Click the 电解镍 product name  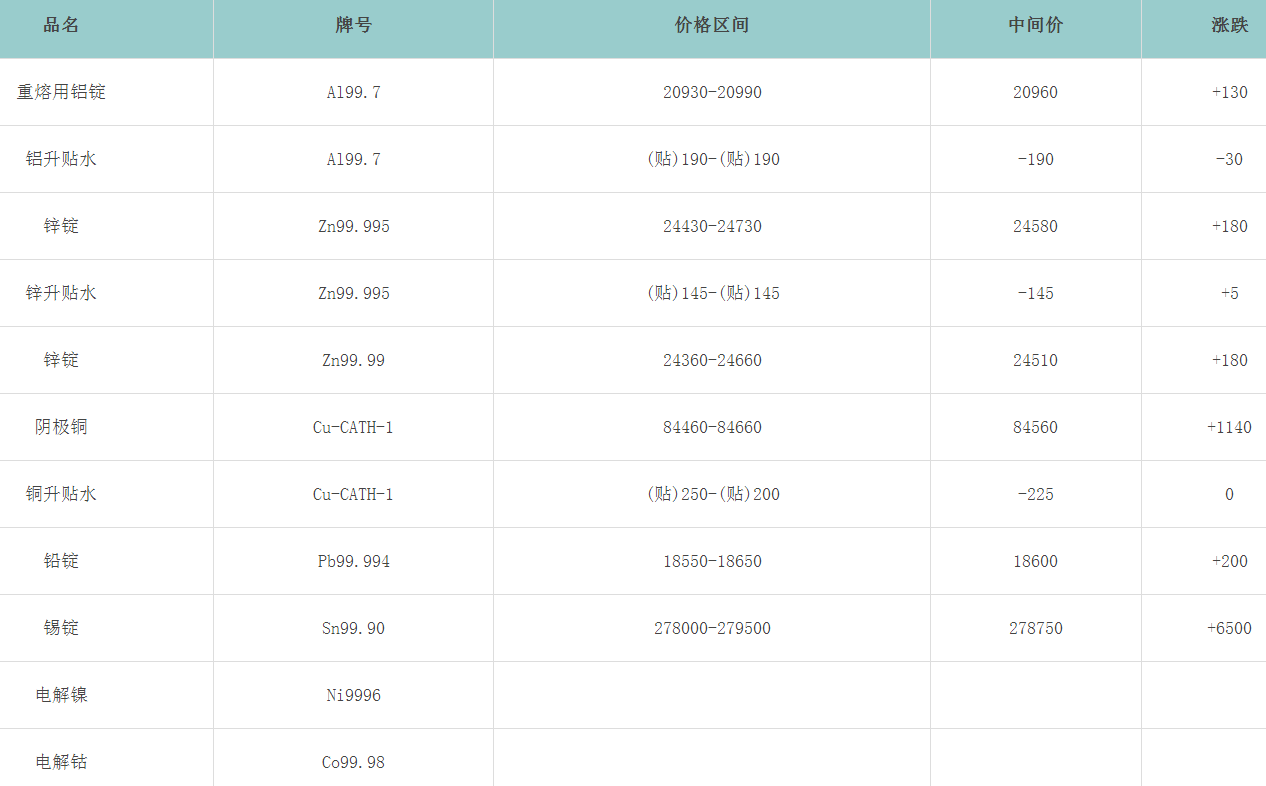tap(61, 695)
